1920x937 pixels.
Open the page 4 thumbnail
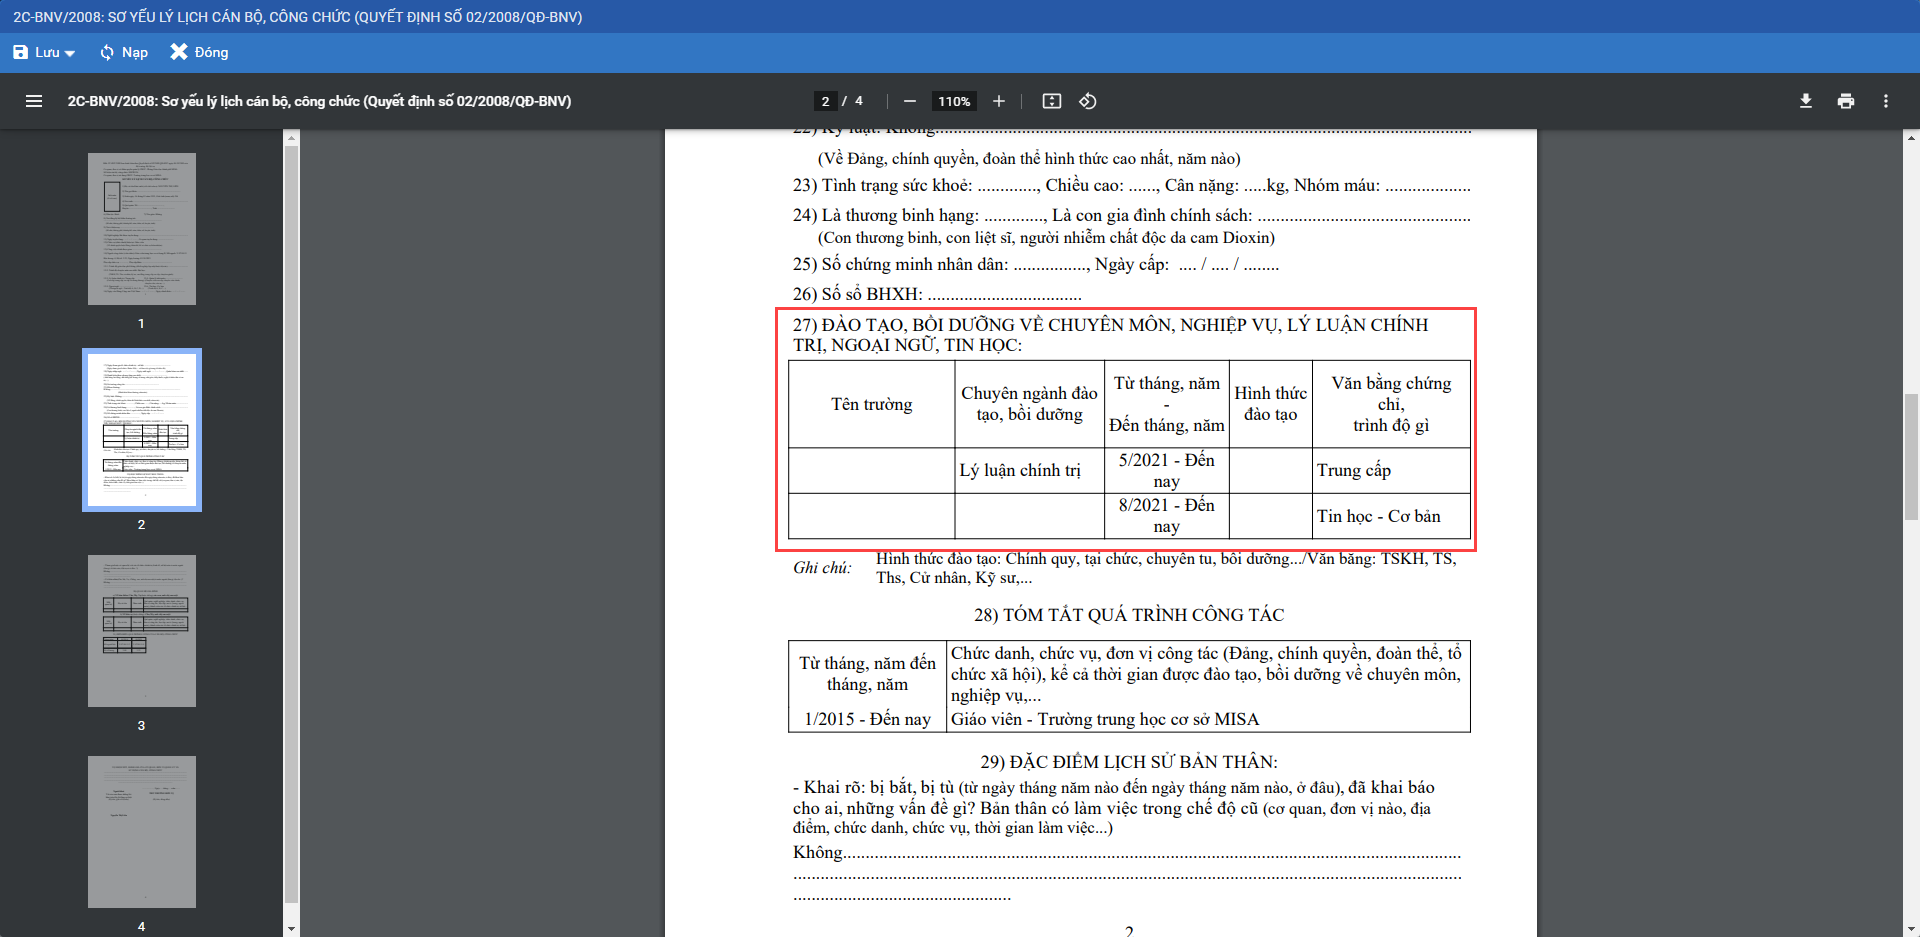click(x=142, y=832)
